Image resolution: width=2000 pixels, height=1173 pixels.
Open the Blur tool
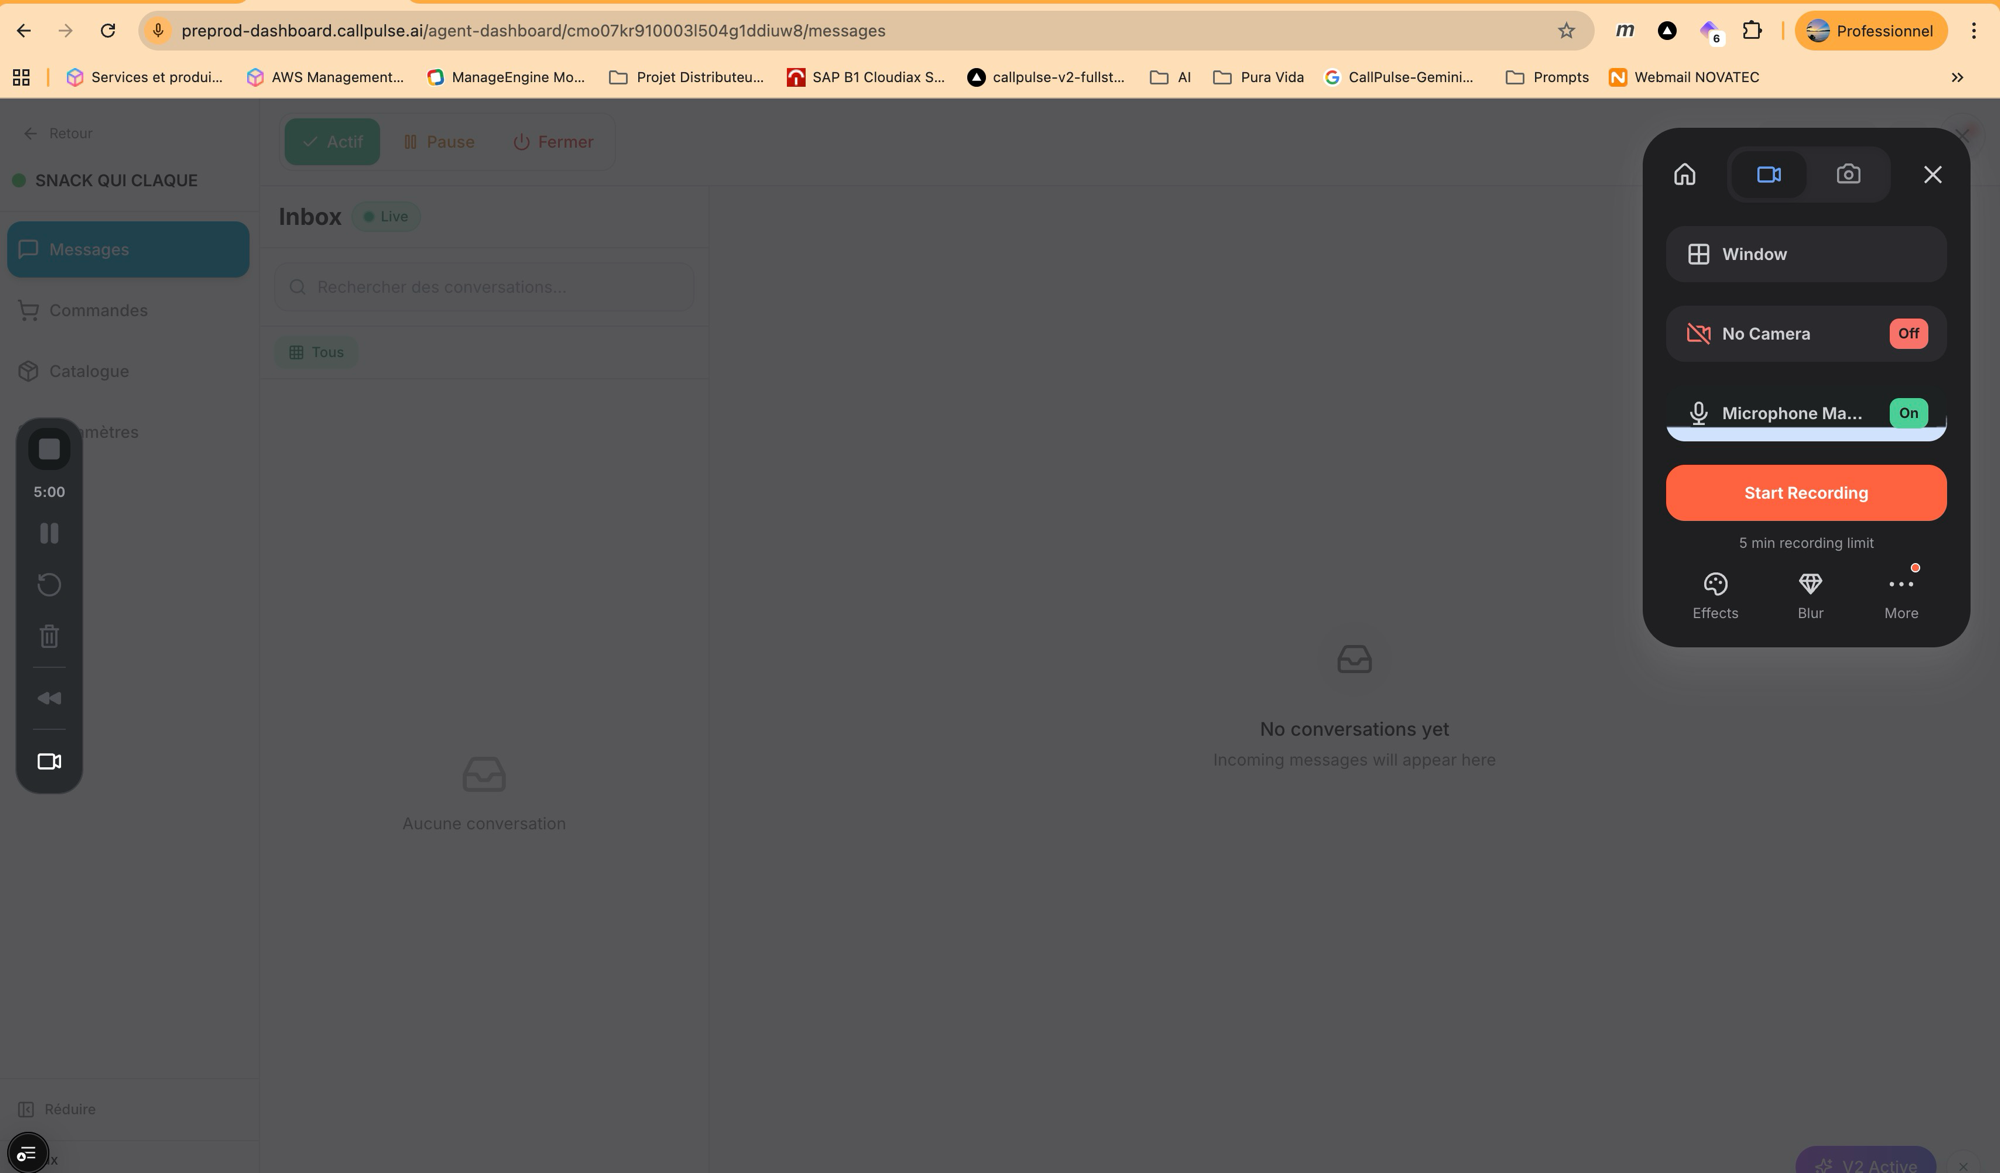pos(1810,595)
